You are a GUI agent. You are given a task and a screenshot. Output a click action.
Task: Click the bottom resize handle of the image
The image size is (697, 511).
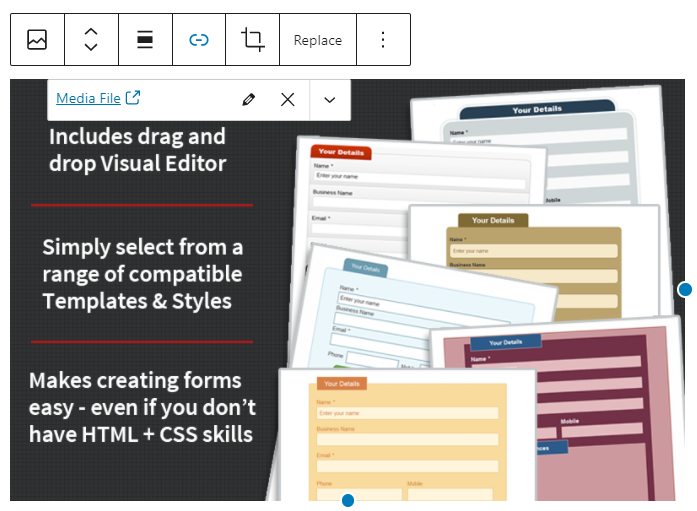348,500
